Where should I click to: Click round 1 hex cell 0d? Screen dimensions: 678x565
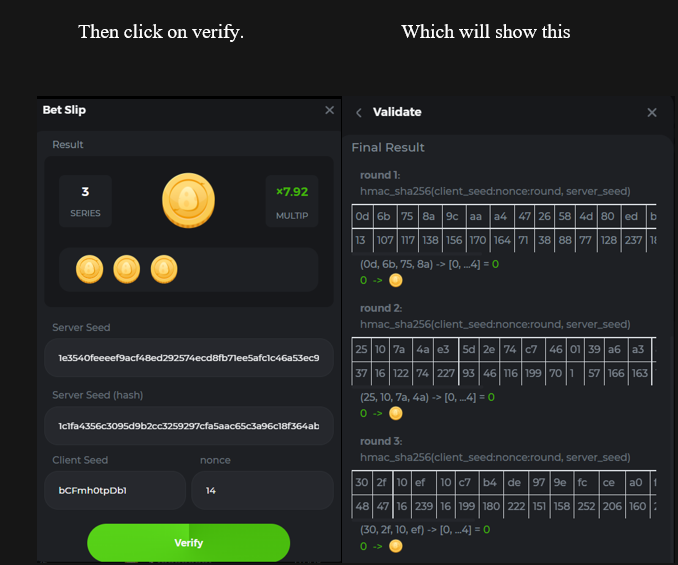361,217
